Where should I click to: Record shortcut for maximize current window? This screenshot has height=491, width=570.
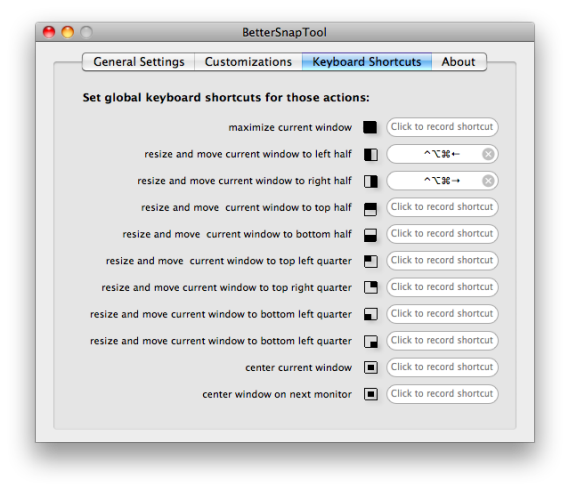(x=442, y=127)
